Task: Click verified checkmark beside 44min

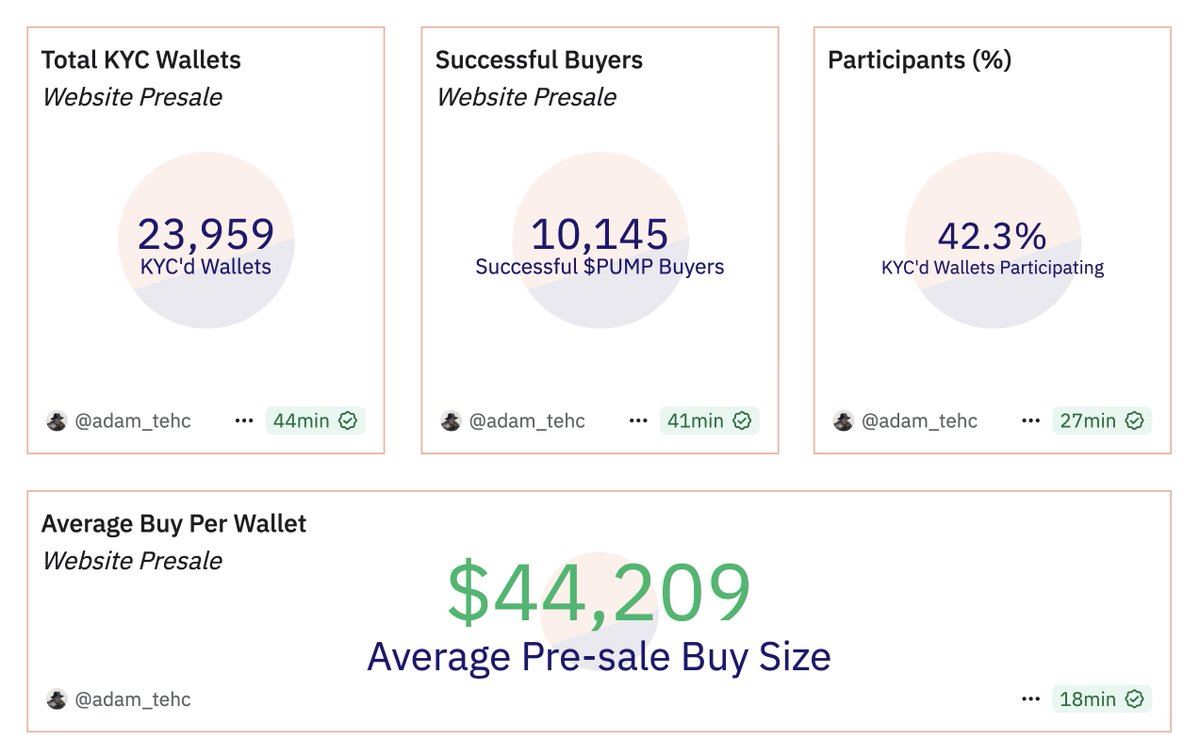Action: pos(348,421)
